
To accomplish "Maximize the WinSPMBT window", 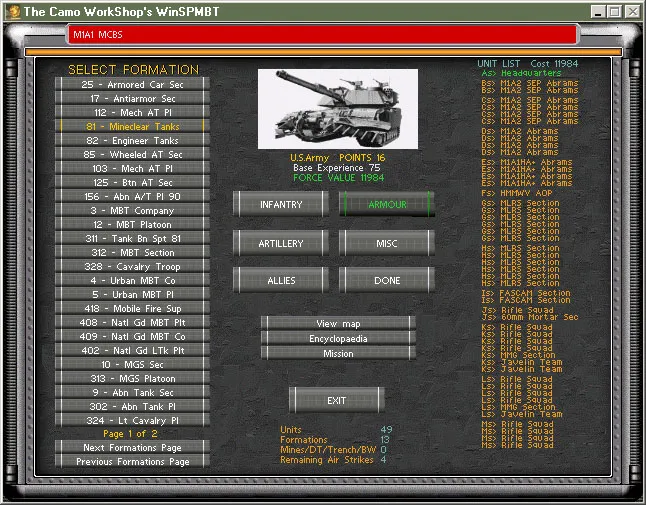I will click(615, 12).
